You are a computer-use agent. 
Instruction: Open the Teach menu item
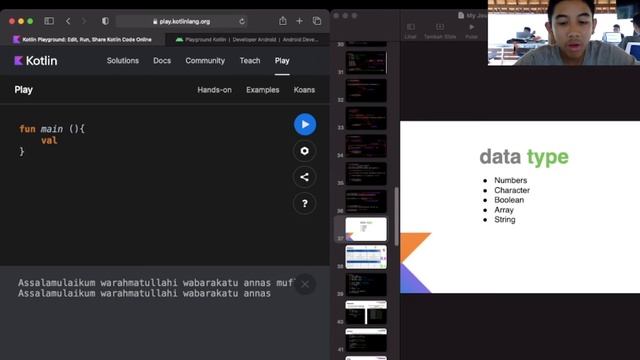click(250, 61)
